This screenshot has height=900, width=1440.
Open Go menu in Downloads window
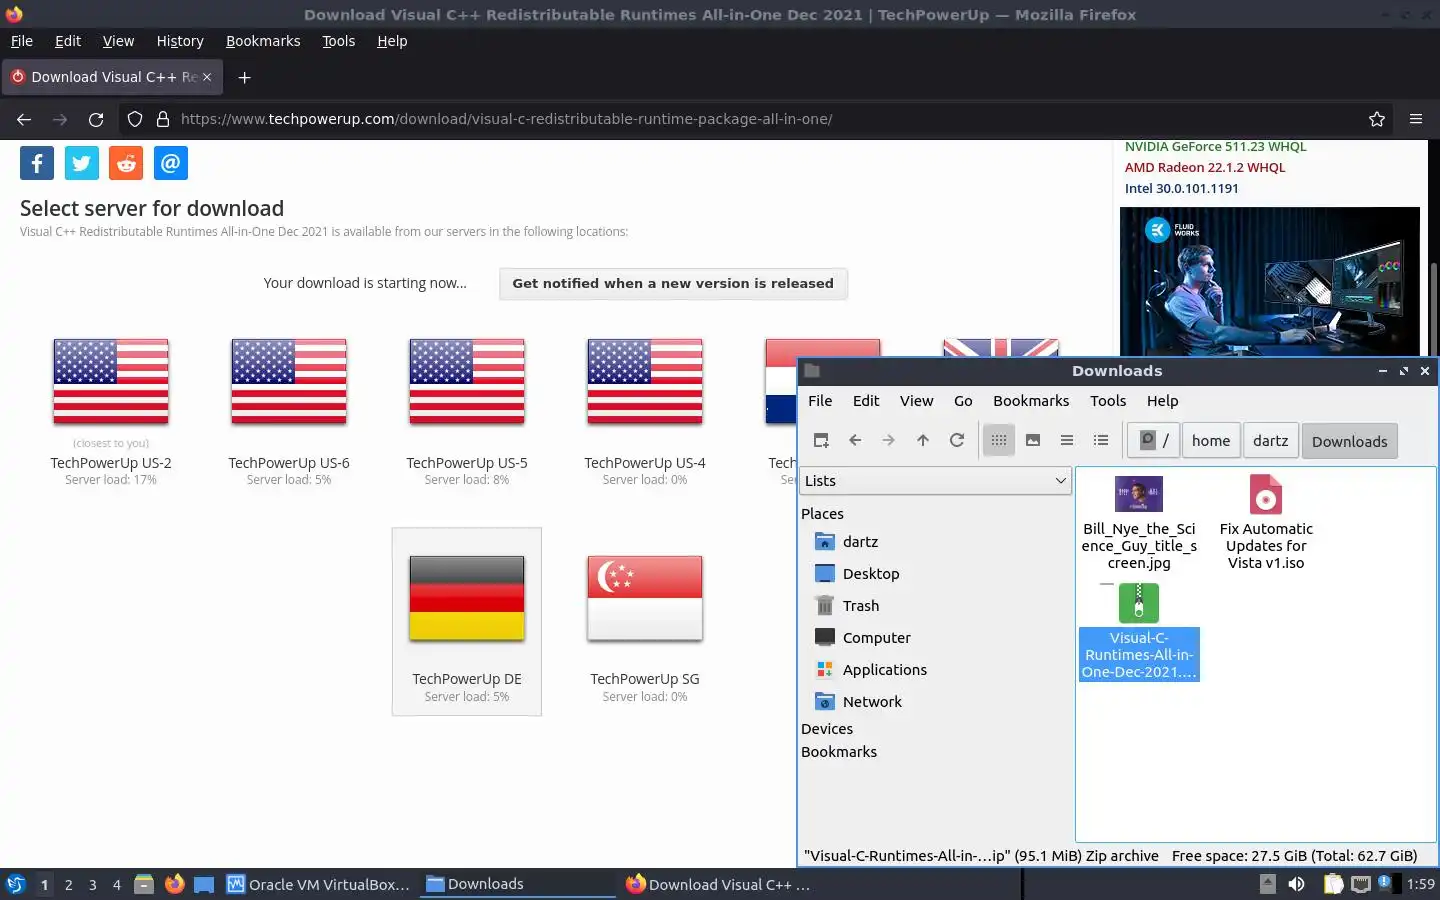pyautogui.click(x=963, y=401)
